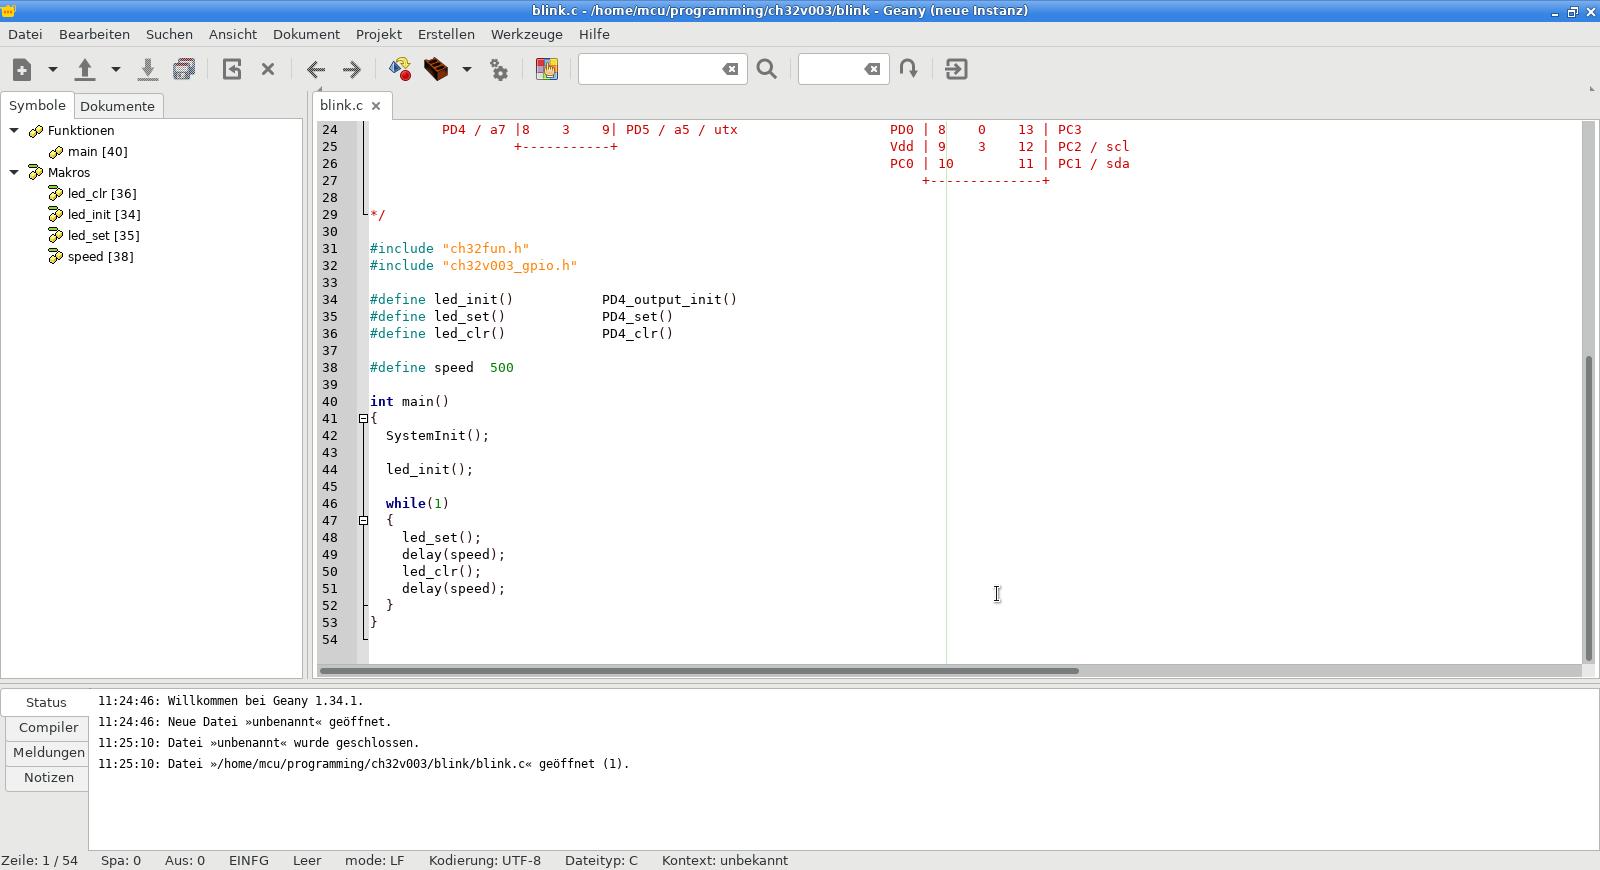Collapse the Funktionen tree node
1600x870 pixels.
(14, 131)
